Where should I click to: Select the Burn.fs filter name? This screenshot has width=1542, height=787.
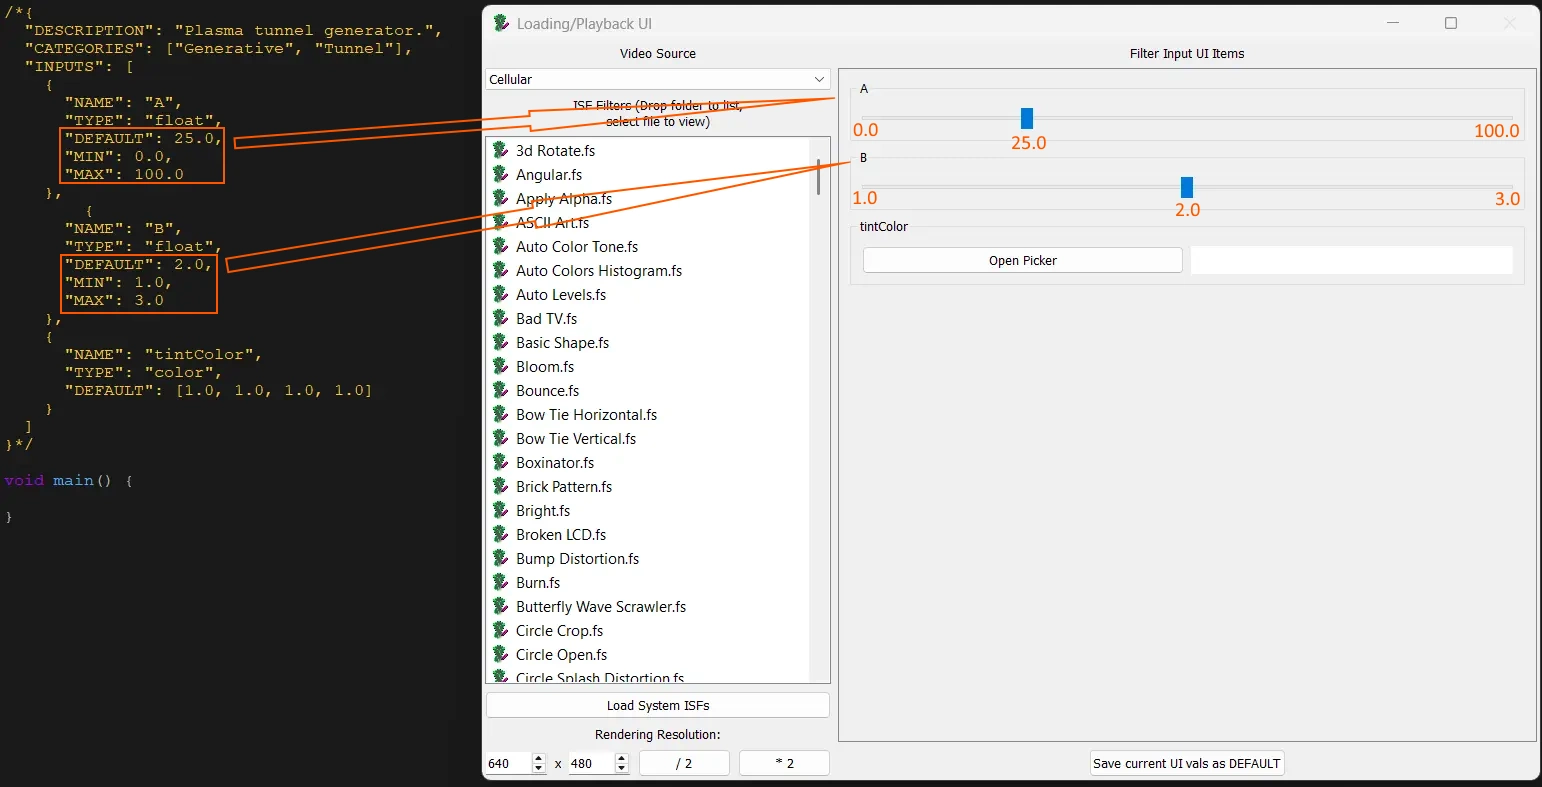coord(538,582)
